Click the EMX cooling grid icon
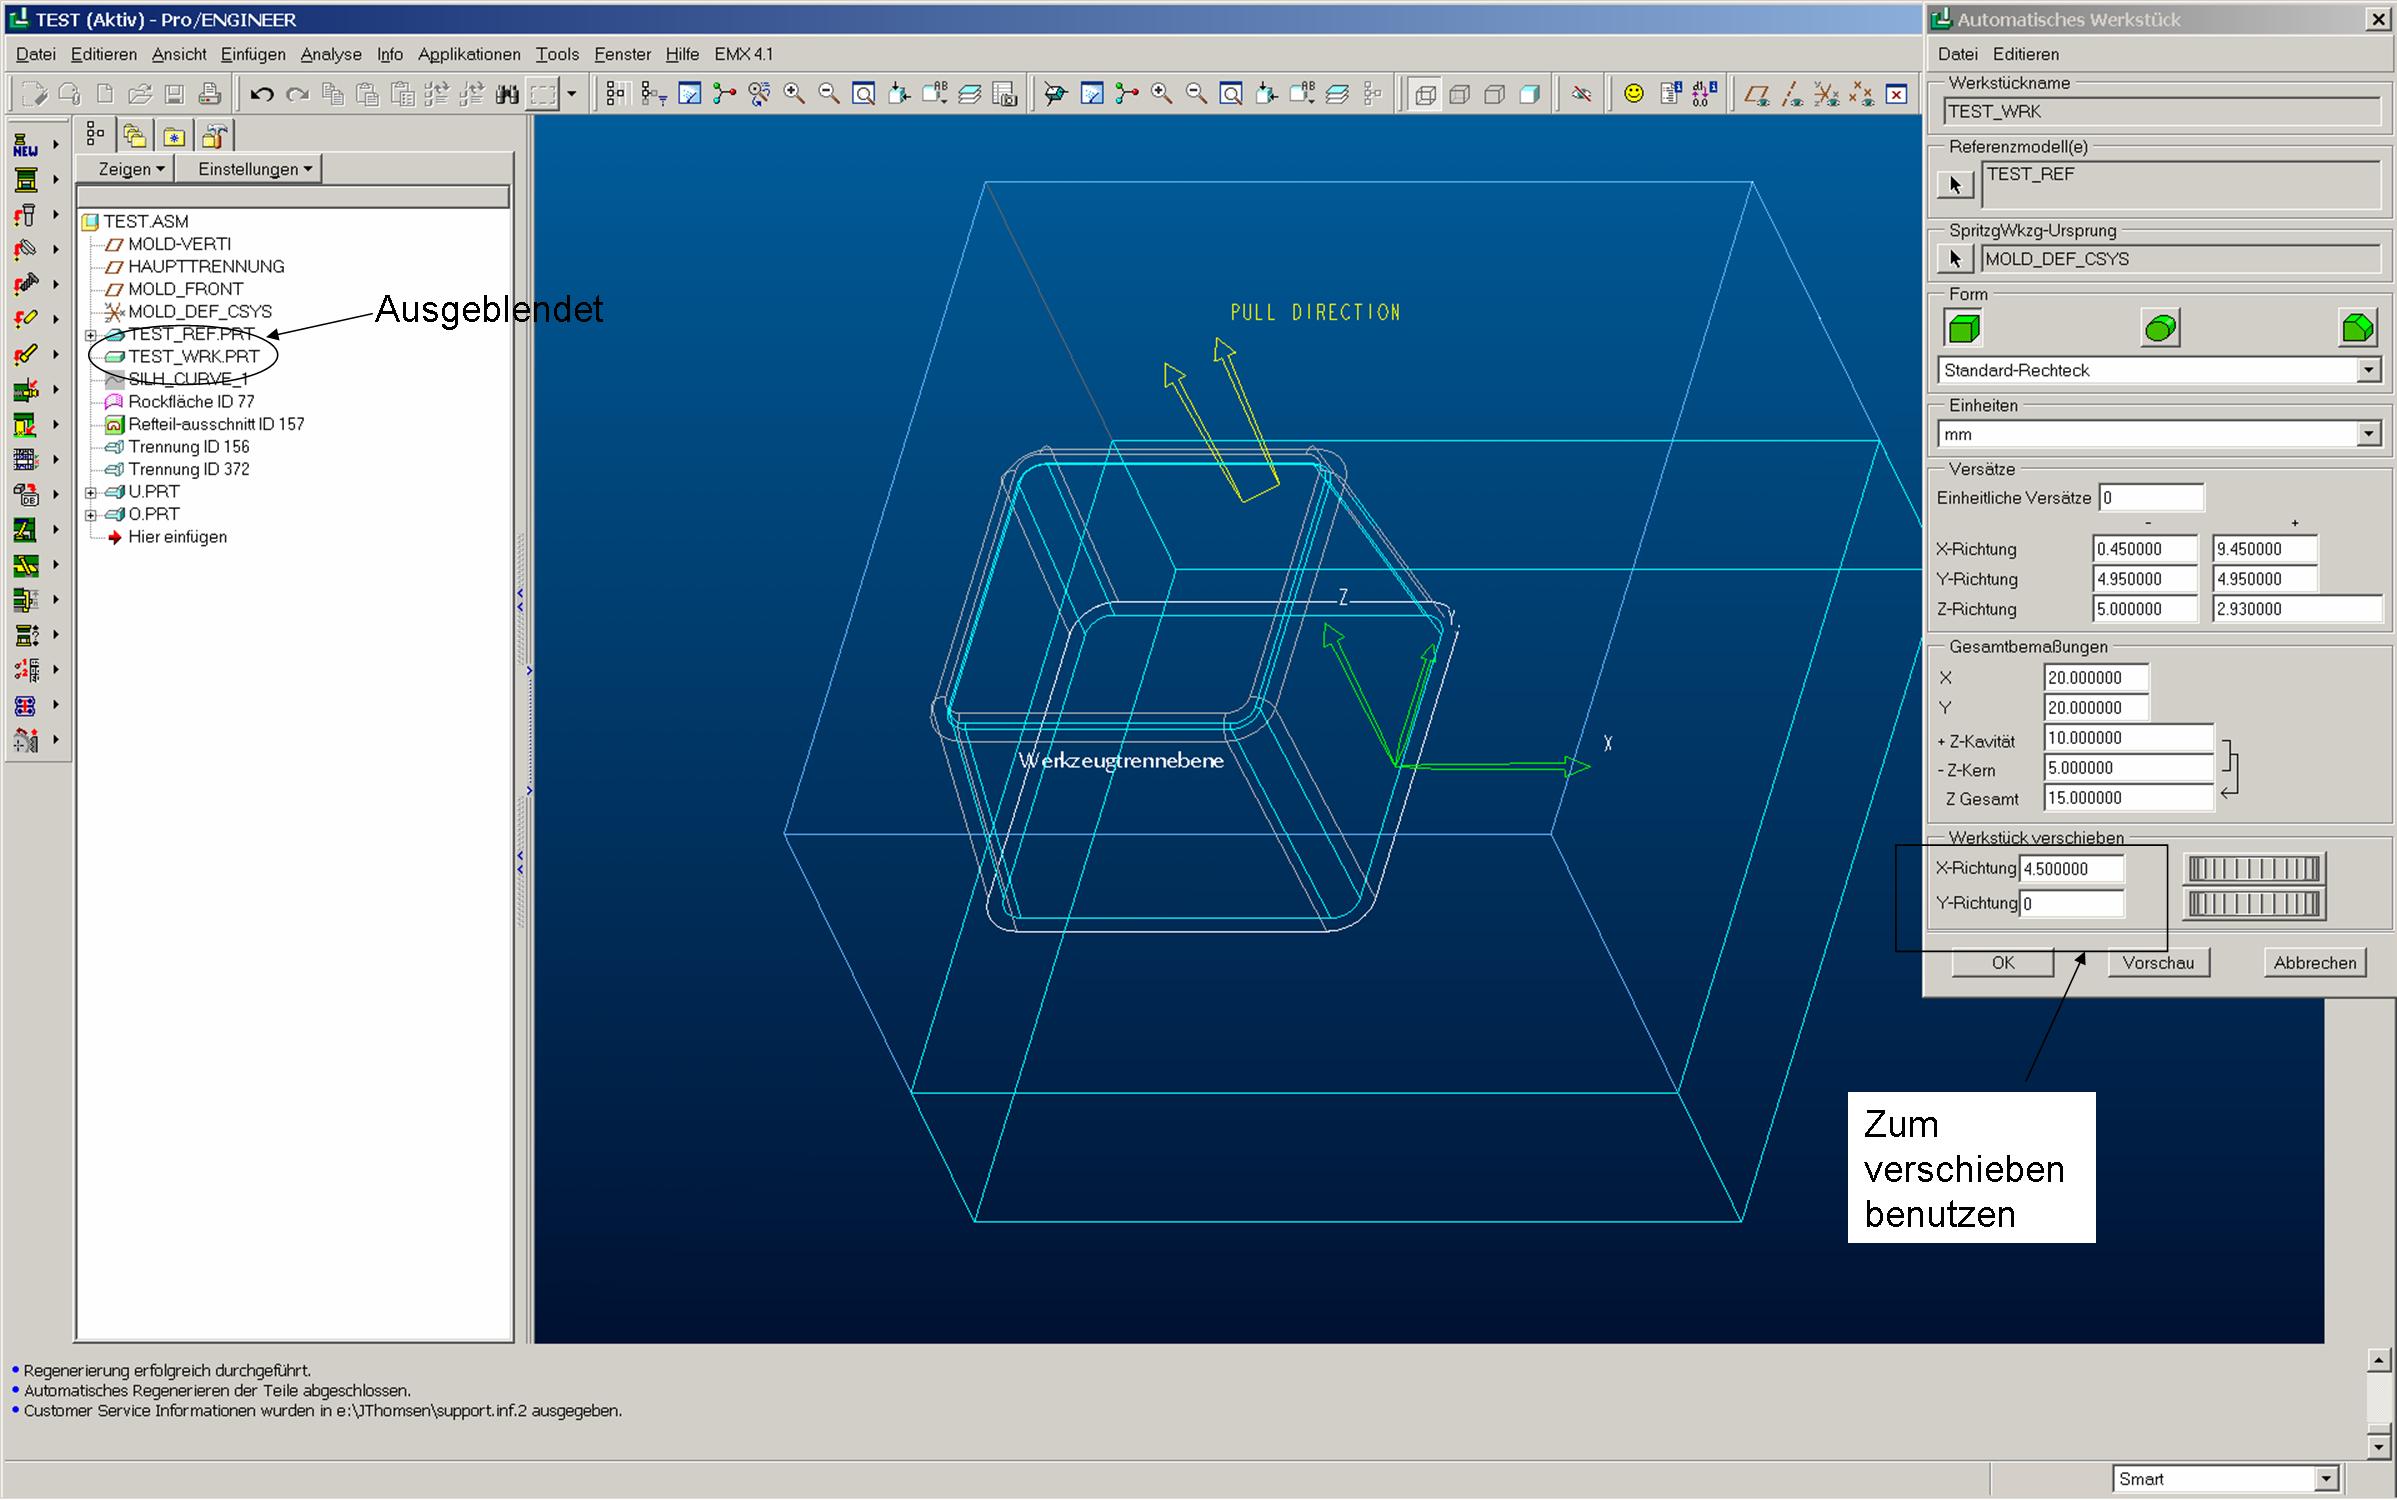The height and width of the screenshot is (1500, 2397). (26, 460)
